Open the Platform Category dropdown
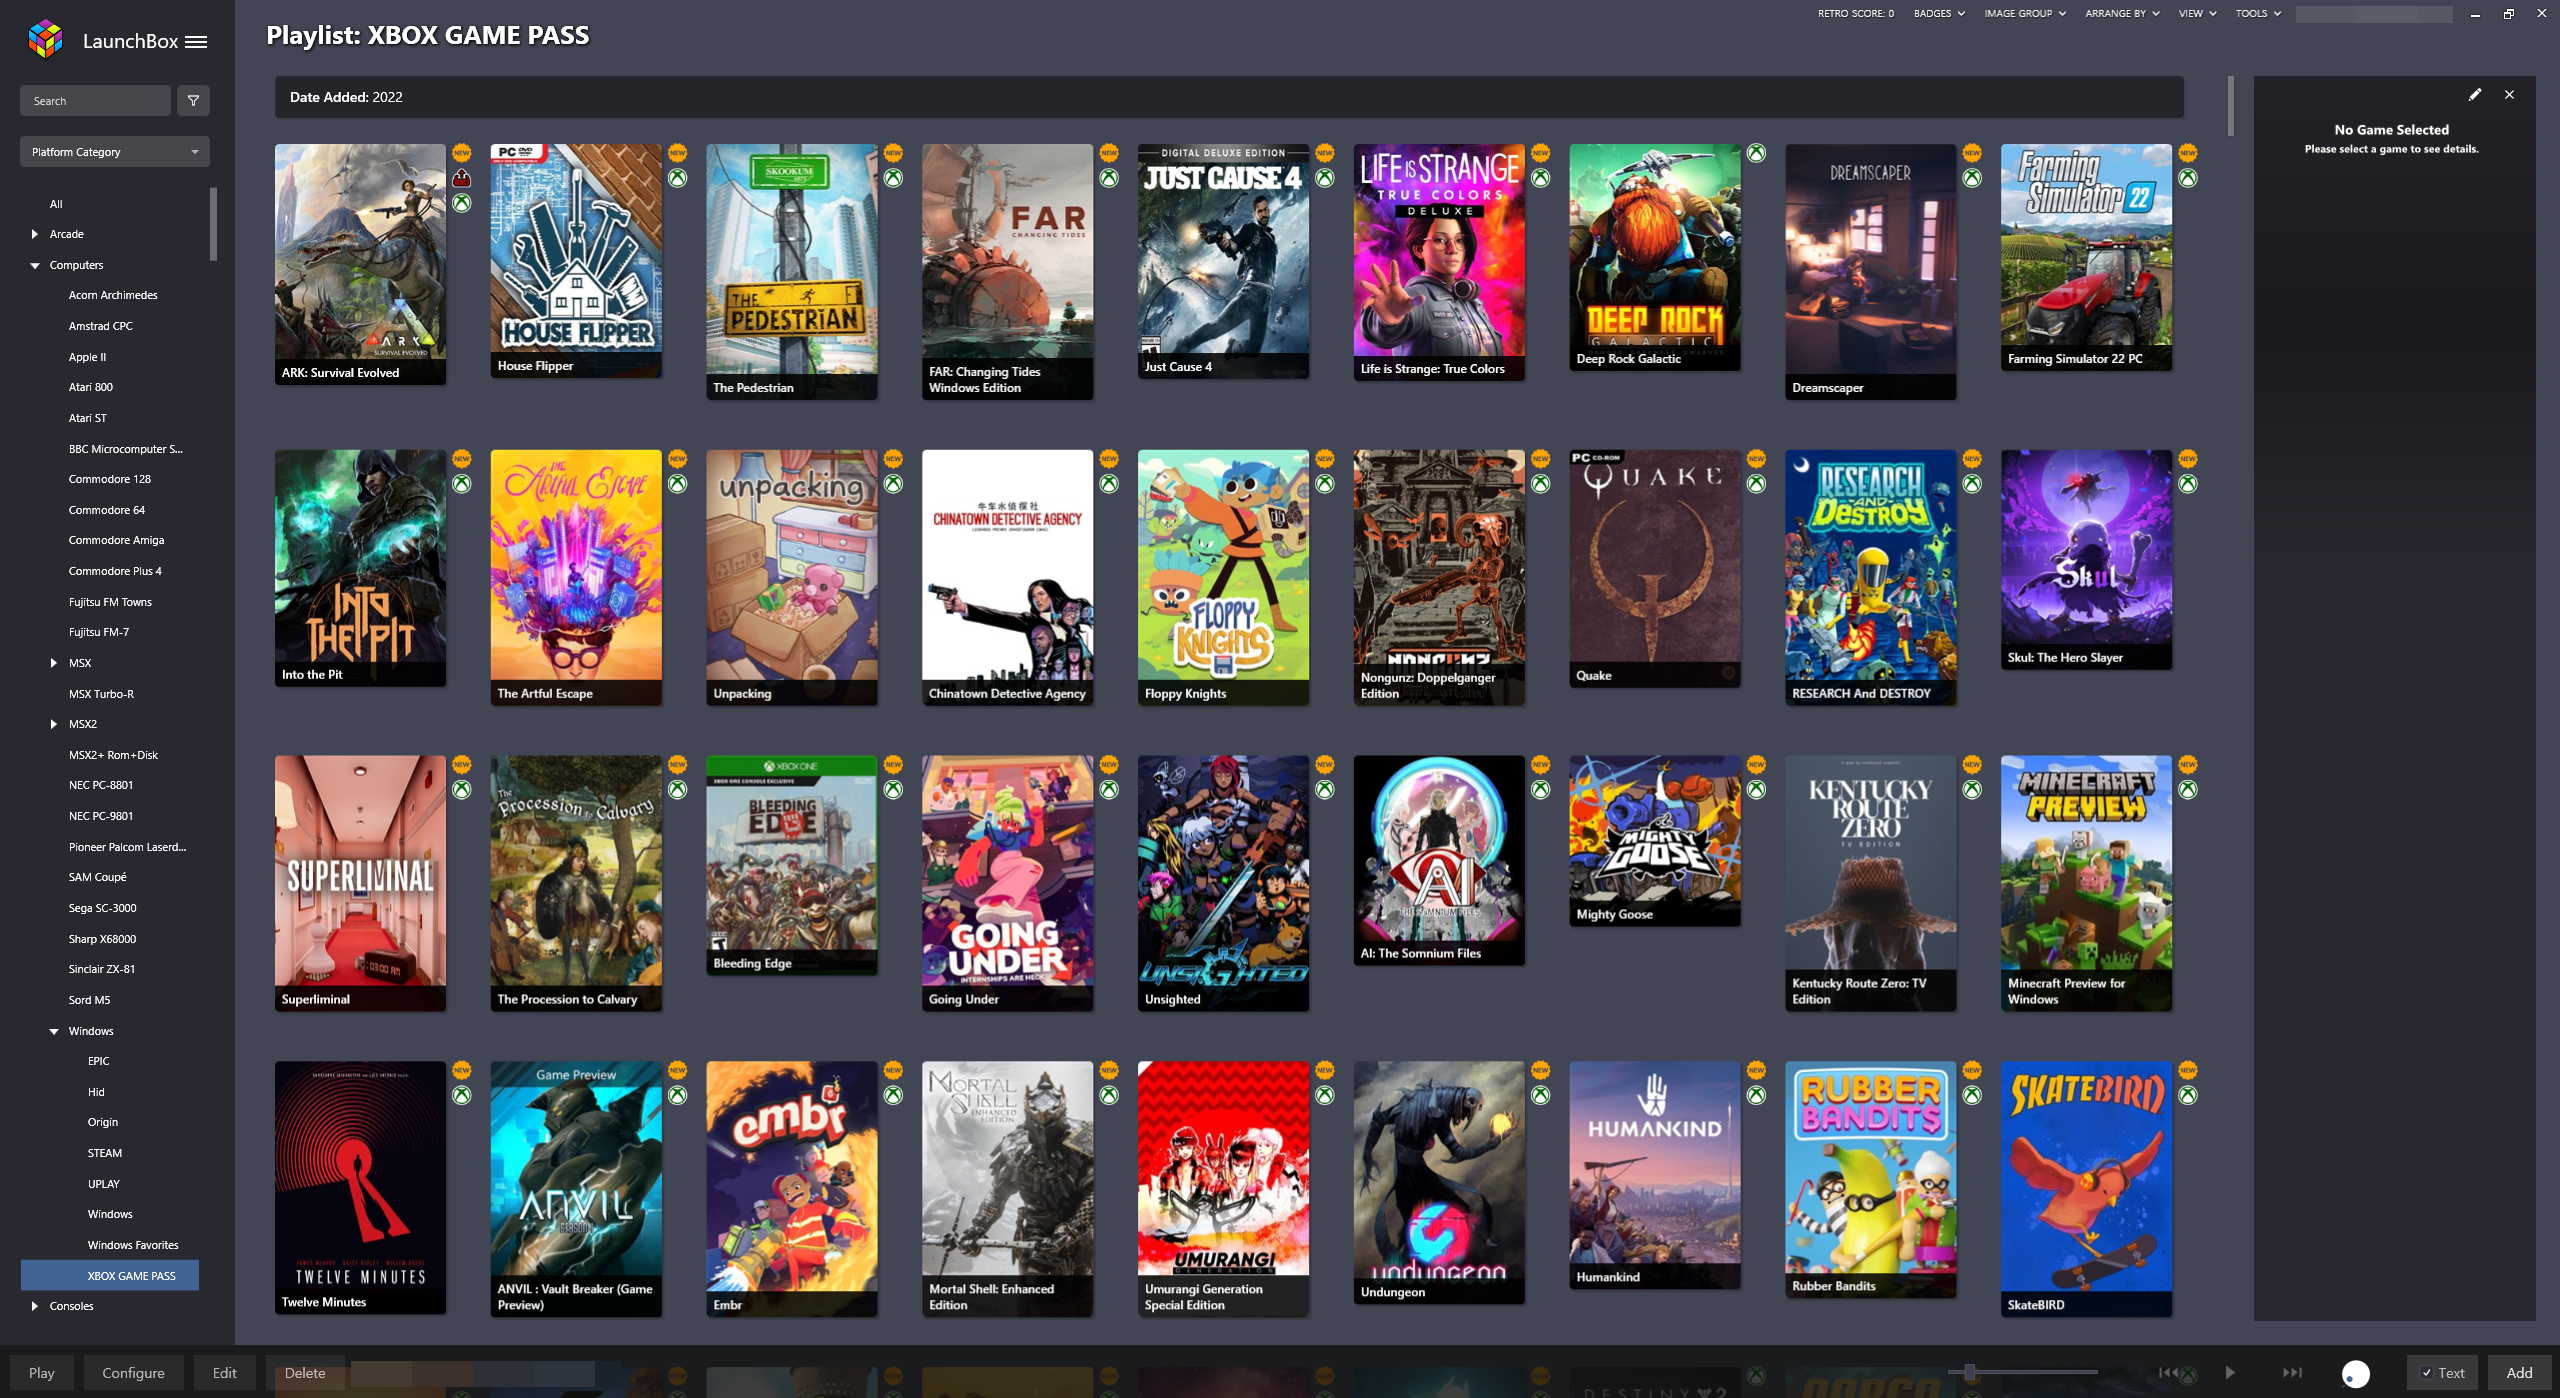2560x1398 pixels. pos(115,152)
